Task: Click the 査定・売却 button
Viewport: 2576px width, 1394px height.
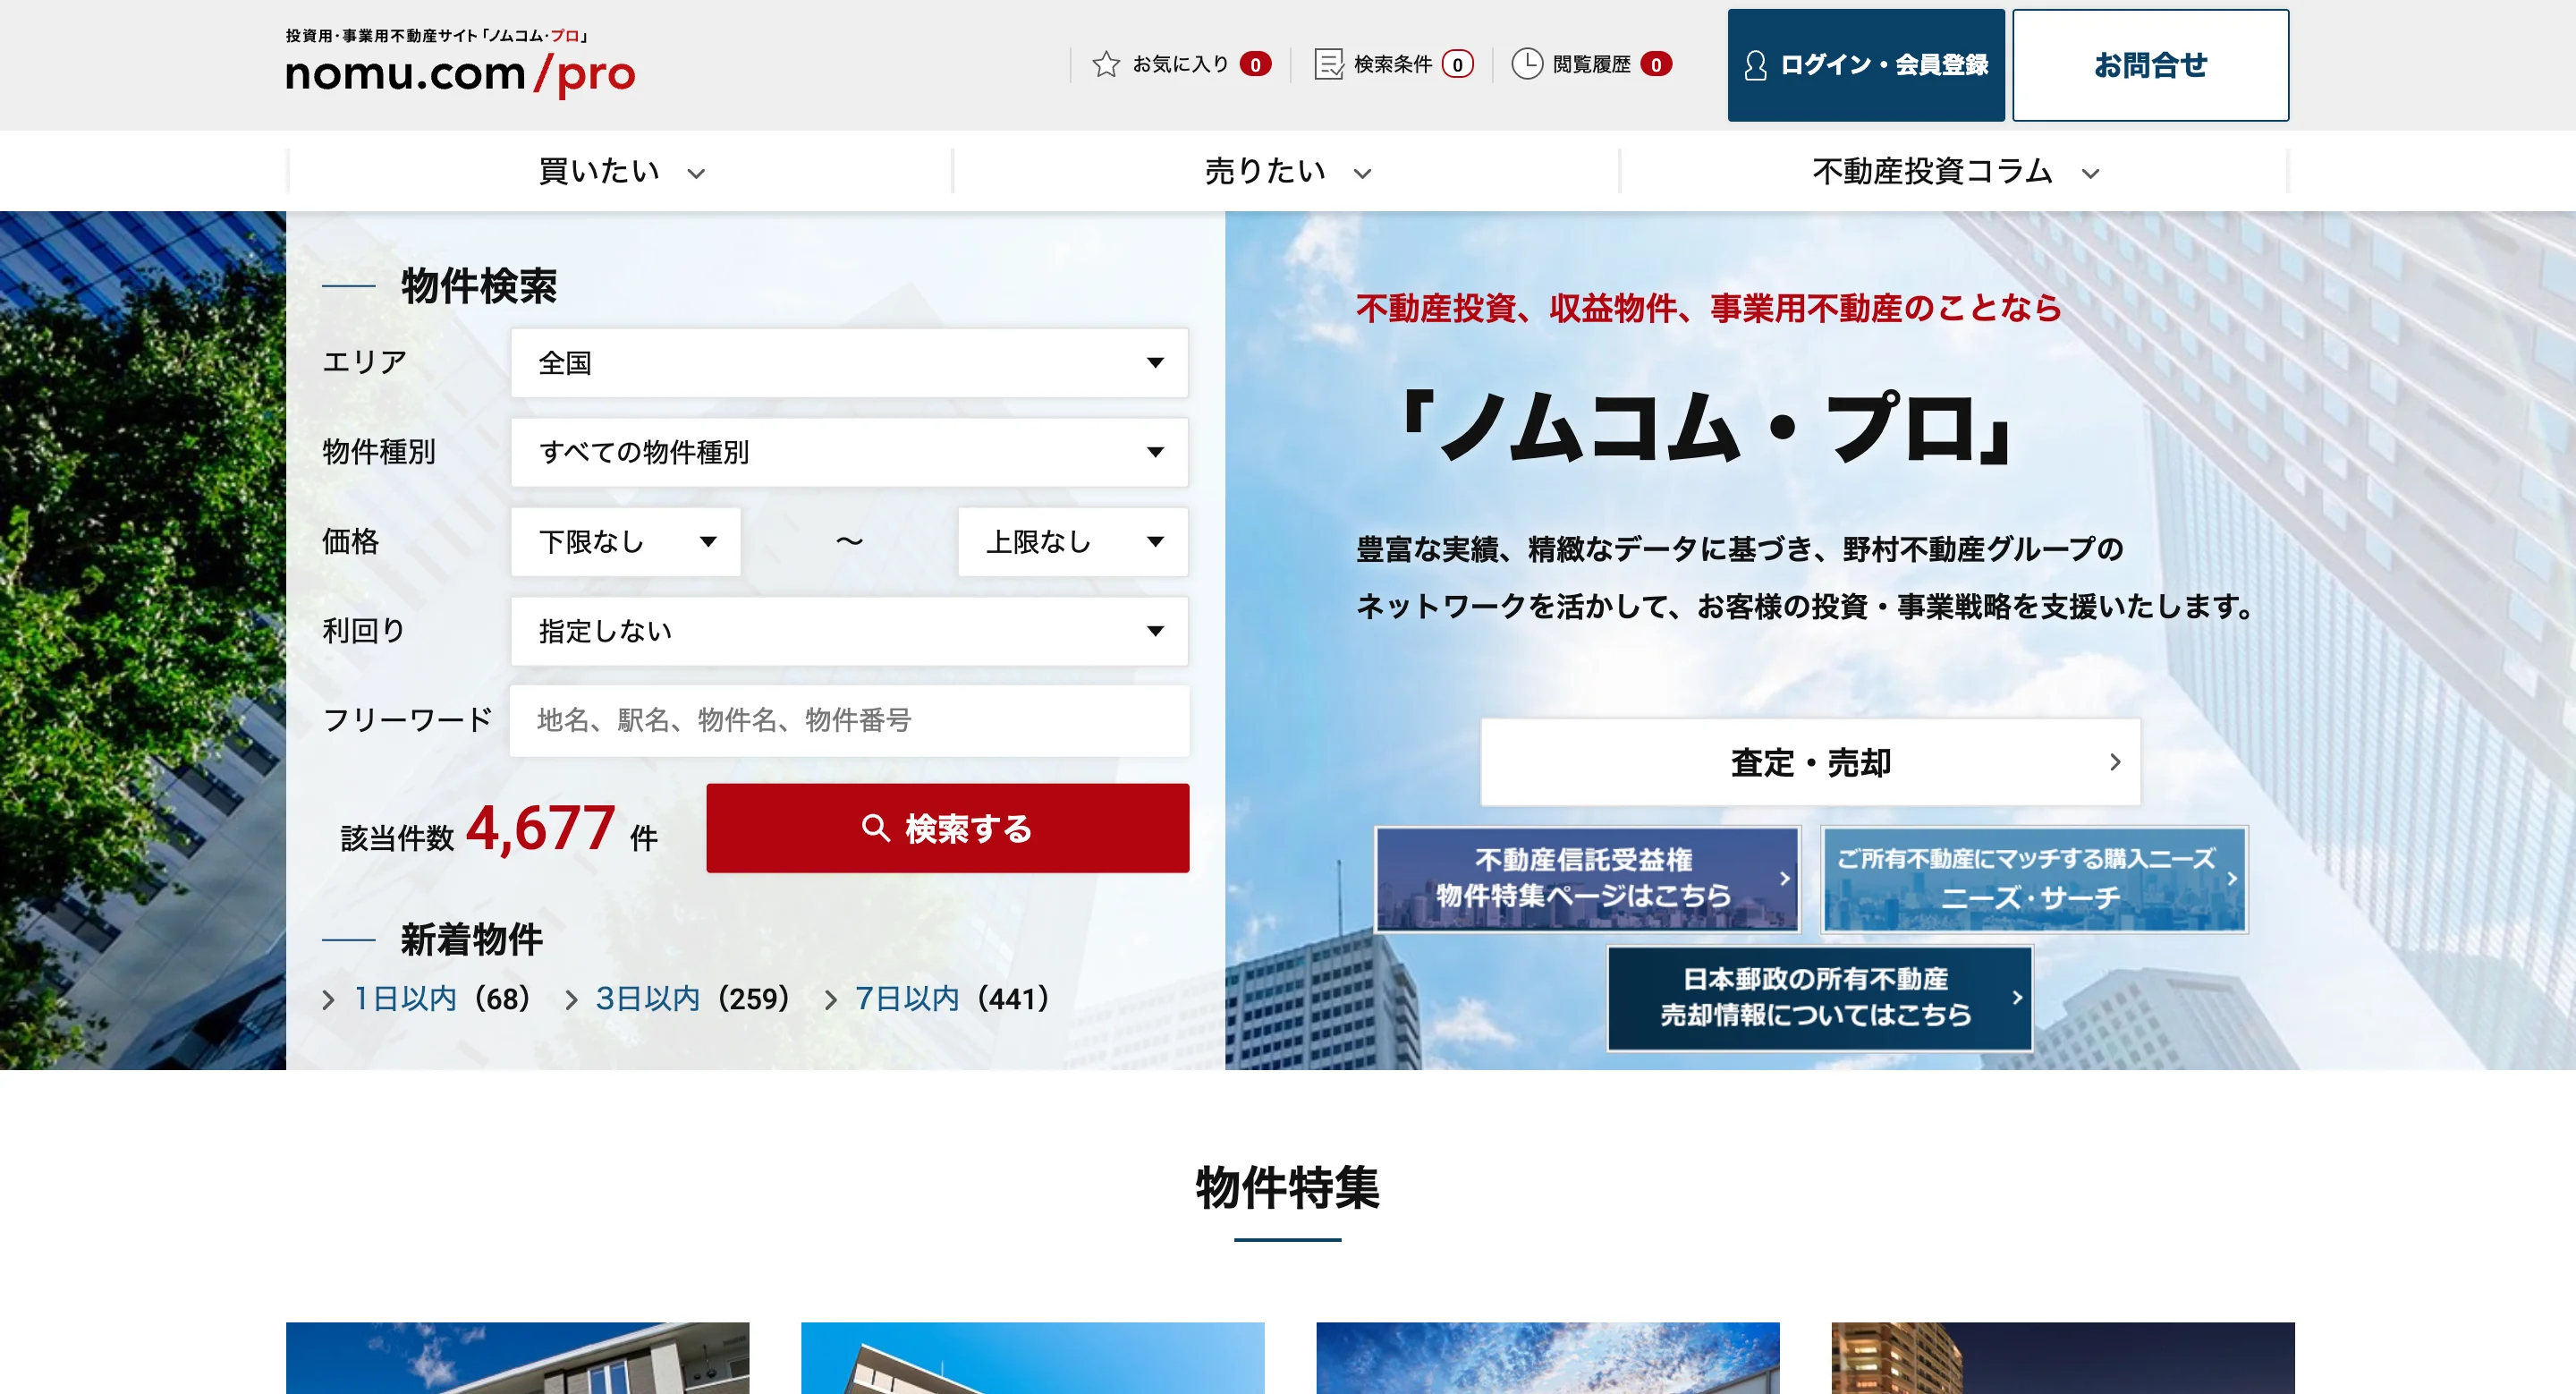Action: point(1810,762)
